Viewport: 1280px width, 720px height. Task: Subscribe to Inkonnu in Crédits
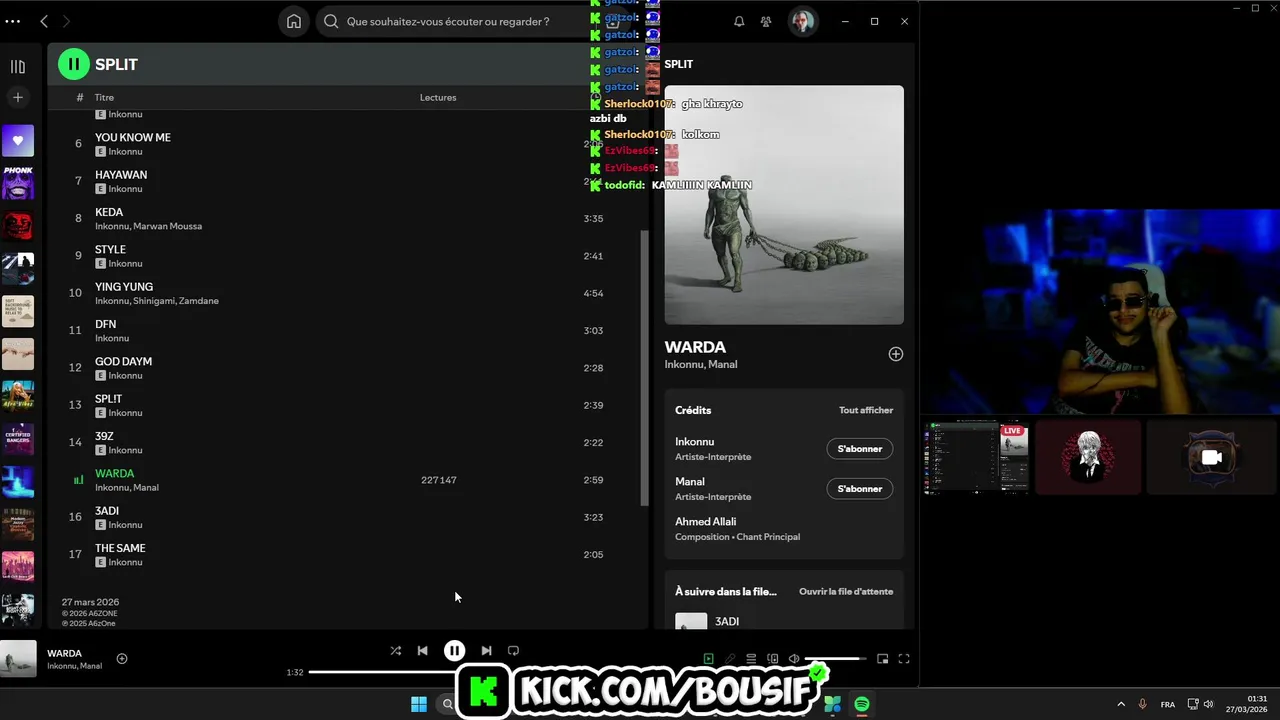pos(859,449)
